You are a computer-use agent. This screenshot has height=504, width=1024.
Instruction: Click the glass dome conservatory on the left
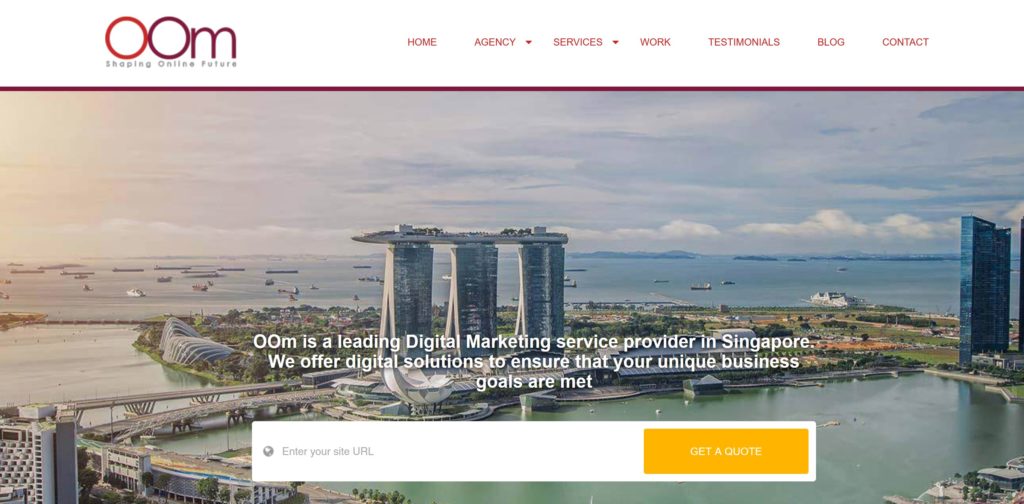193,341
